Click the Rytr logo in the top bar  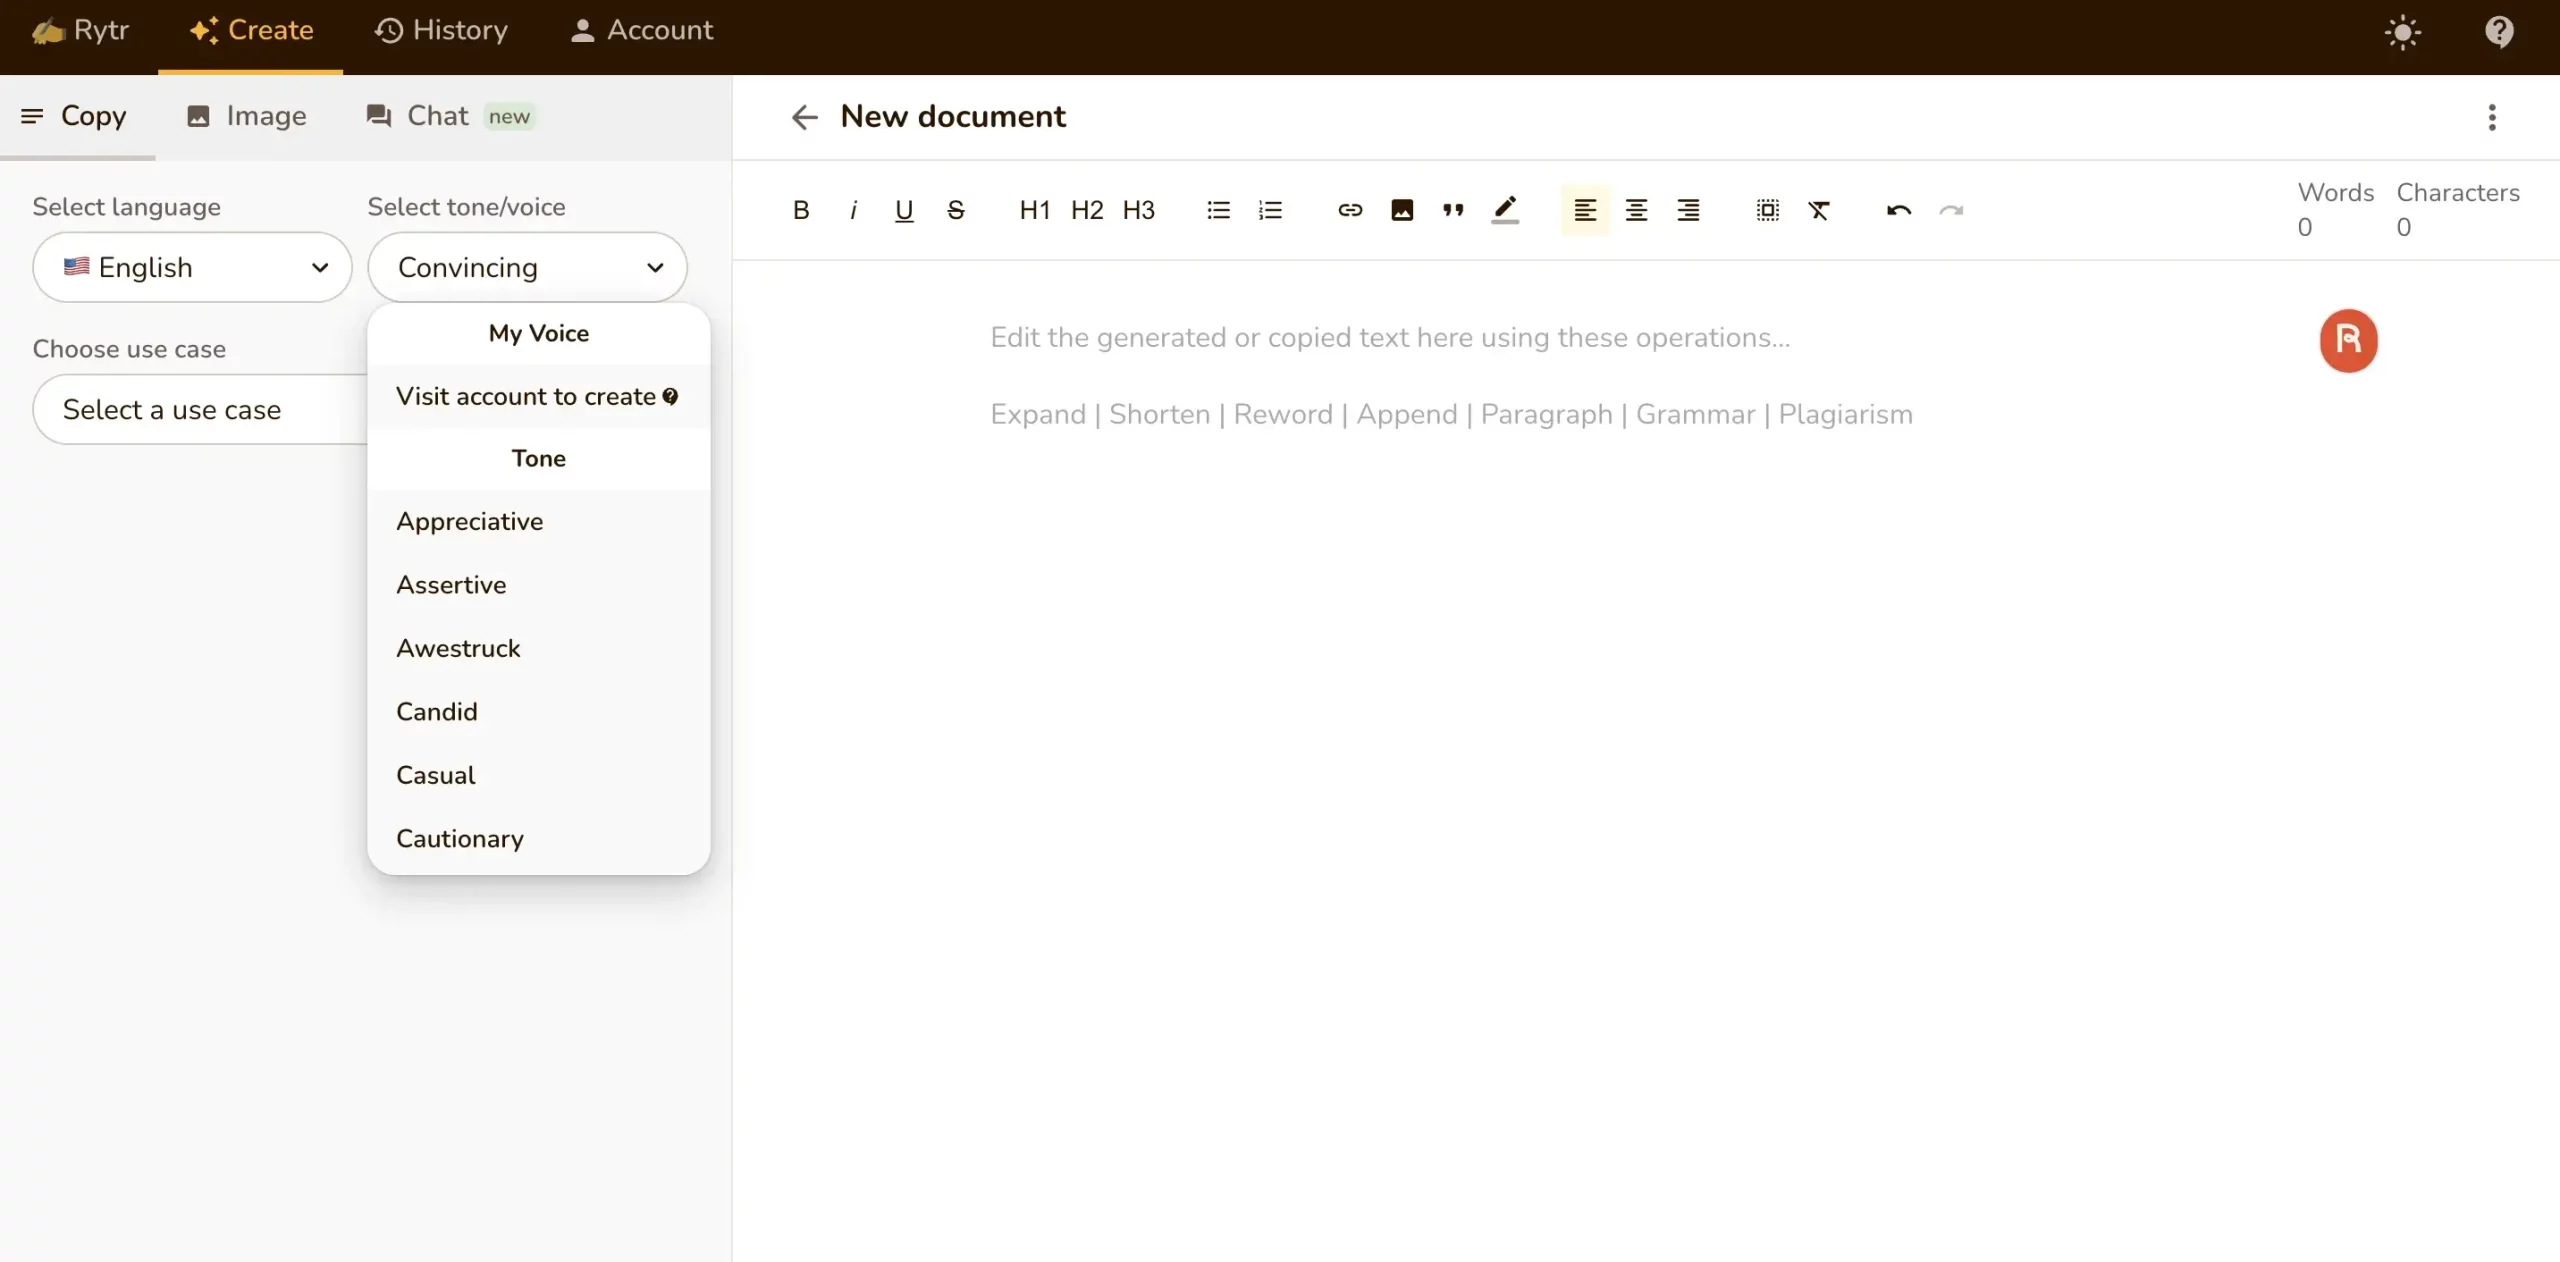pos(80,30)
